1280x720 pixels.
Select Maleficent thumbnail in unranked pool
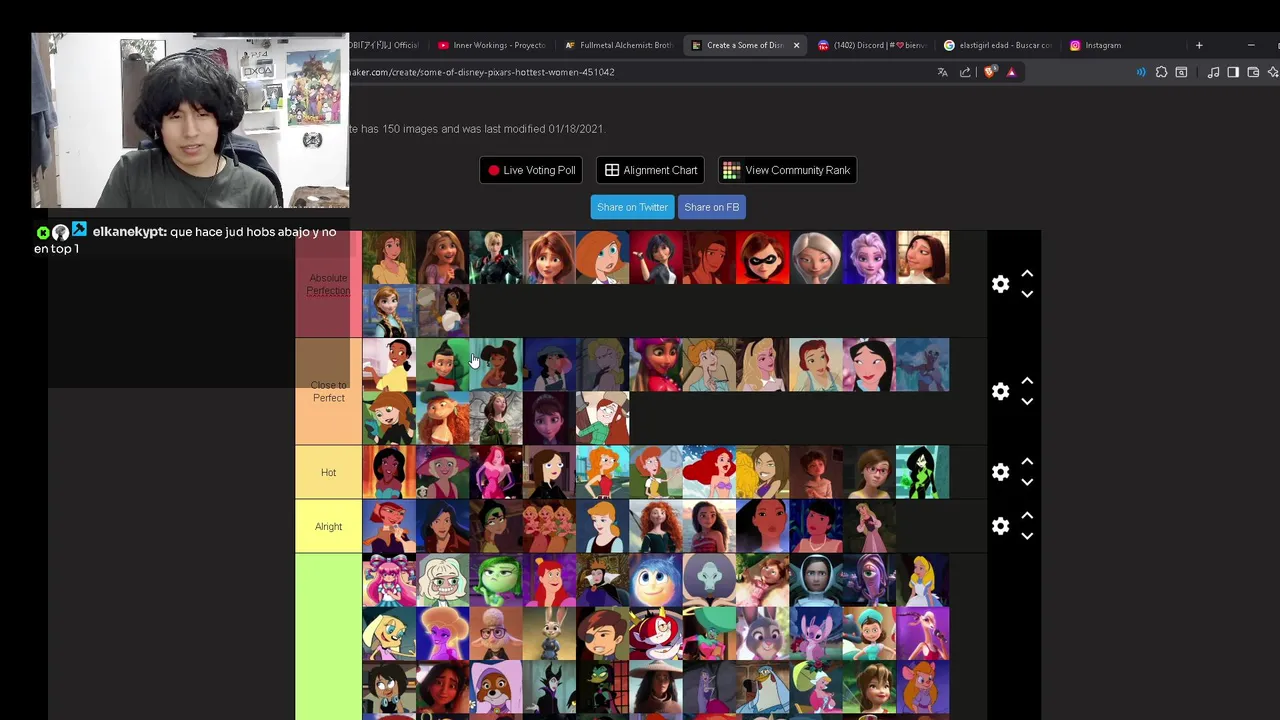[549, 687]
